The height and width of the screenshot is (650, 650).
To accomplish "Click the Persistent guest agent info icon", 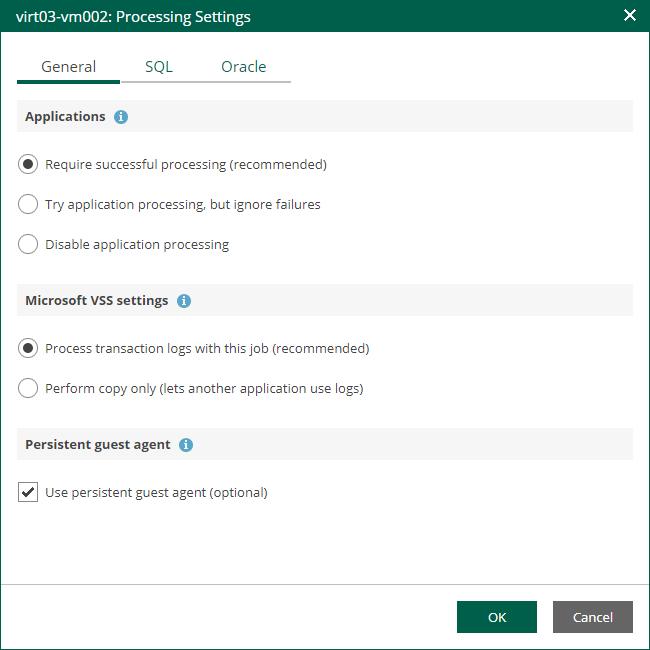I will tap(186, 445).
